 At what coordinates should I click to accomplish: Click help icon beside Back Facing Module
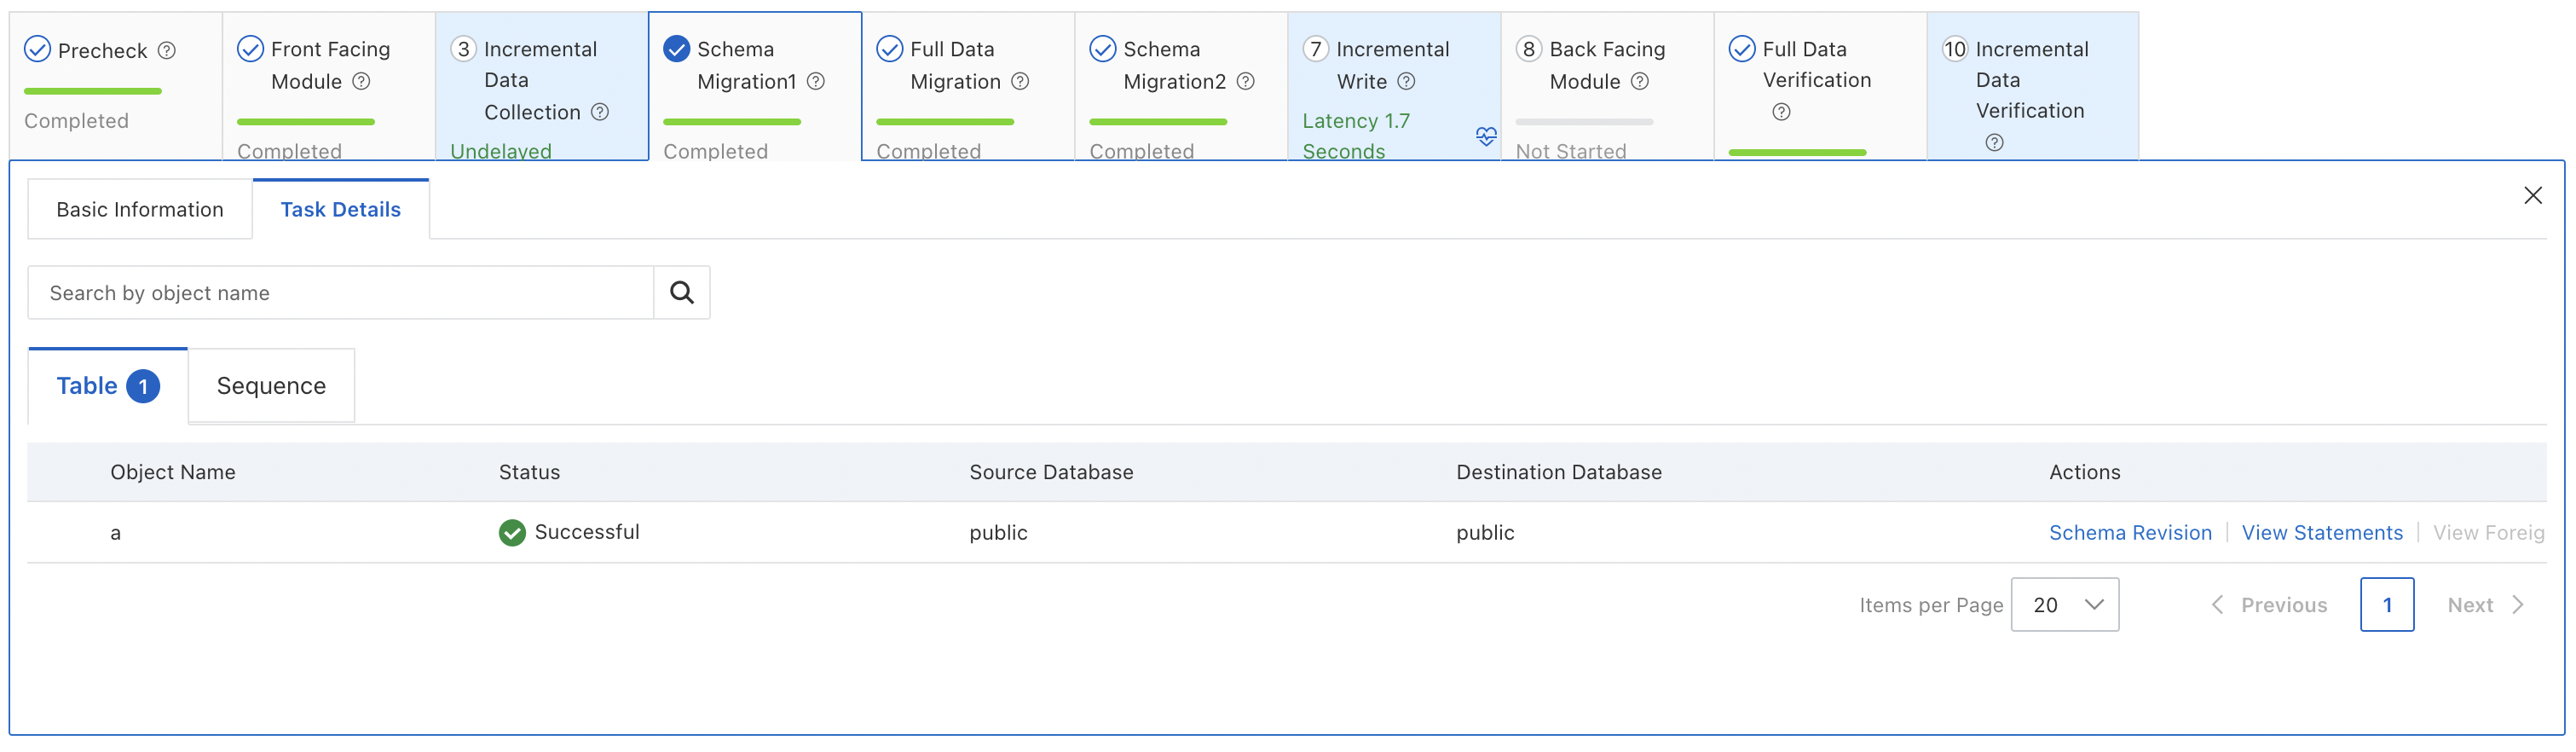pos(1640,81)
